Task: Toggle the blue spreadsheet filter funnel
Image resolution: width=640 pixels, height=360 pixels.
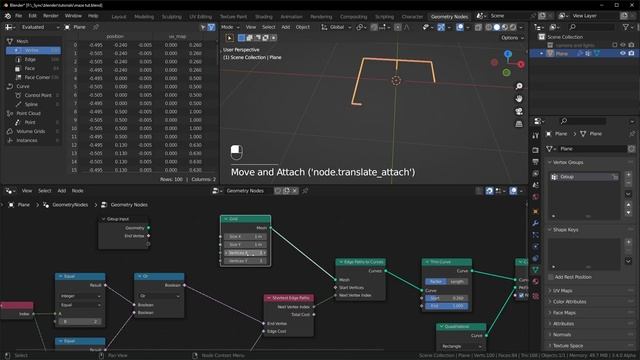Action: [x=211, y=27]
